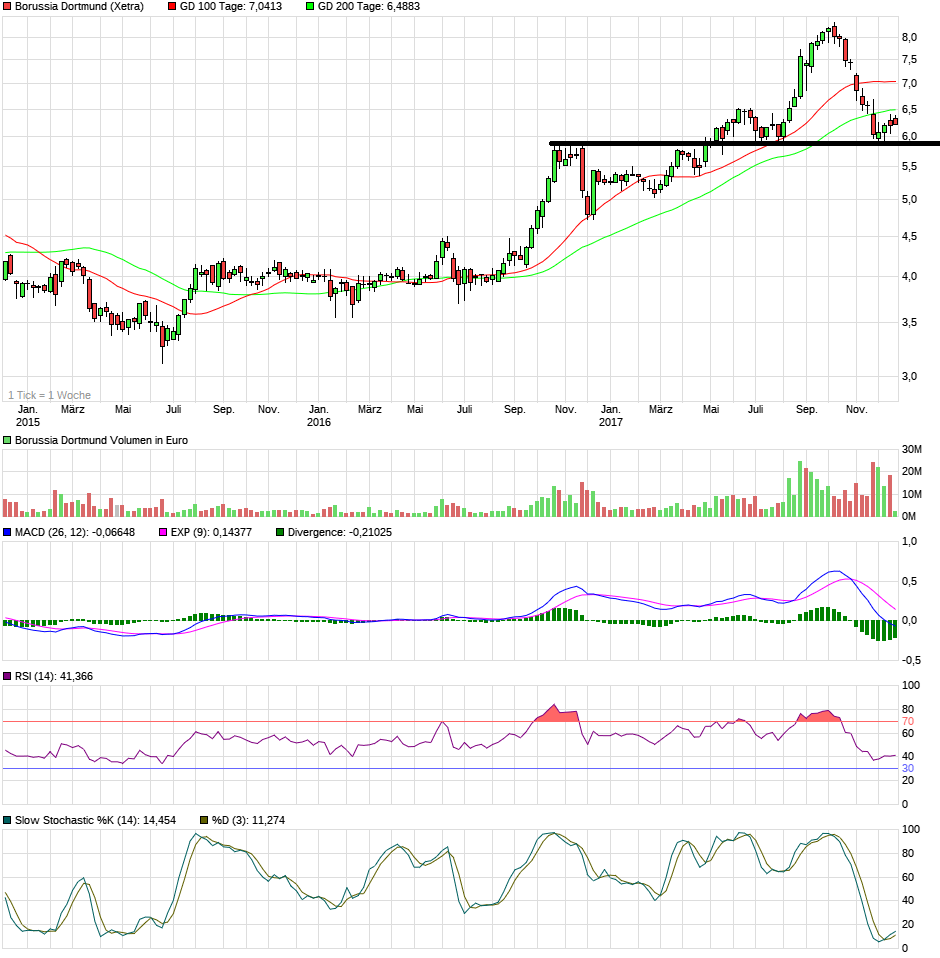Click the Borussia Dortmund Volumen in Euro label
This screenshot has height=958, width=940.
tap(101, 441)
